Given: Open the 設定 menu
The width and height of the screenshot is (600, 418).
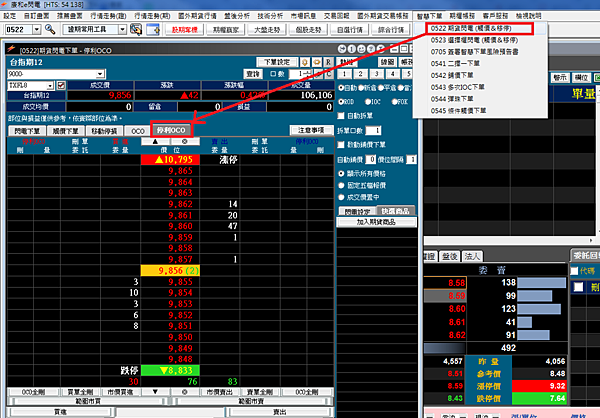Looking at the screenshot, I should click(10, 16).
